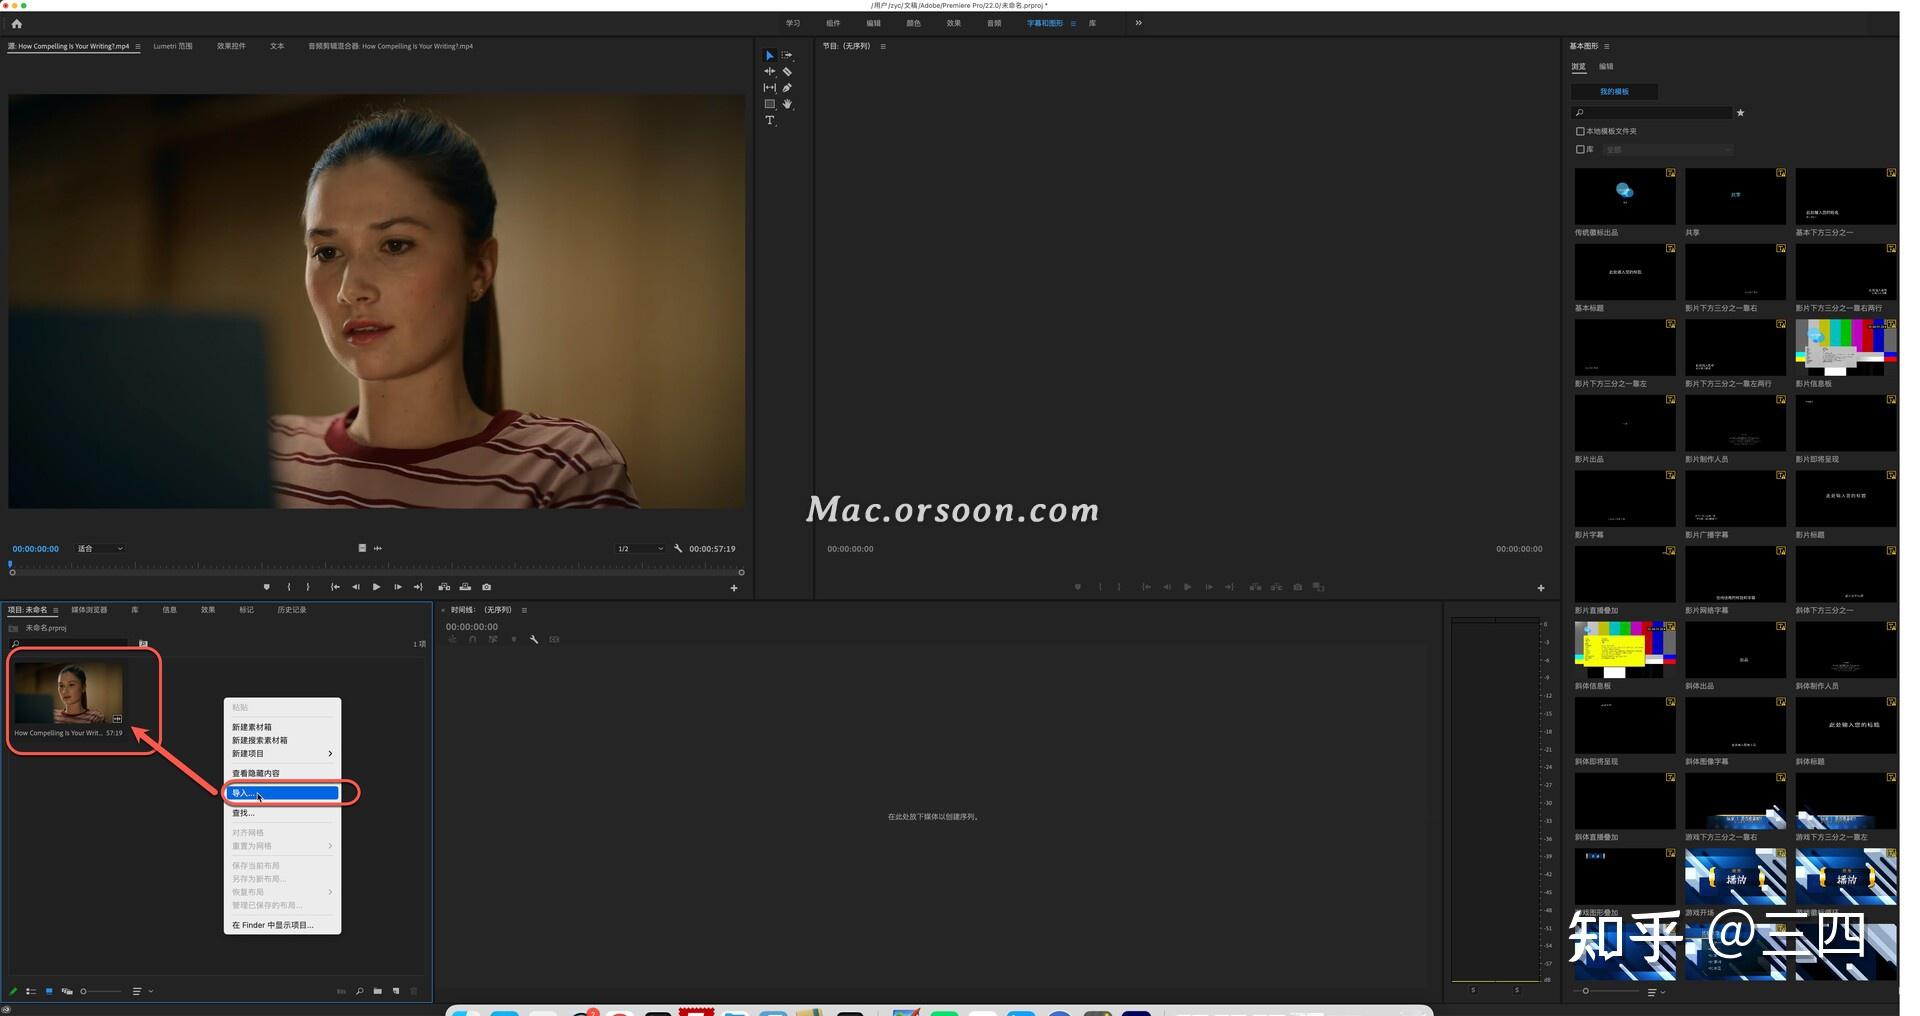This screenshot has height=1016, width=1920.
Task: Play the source monitor video
Action: click(x=377, y=587)
